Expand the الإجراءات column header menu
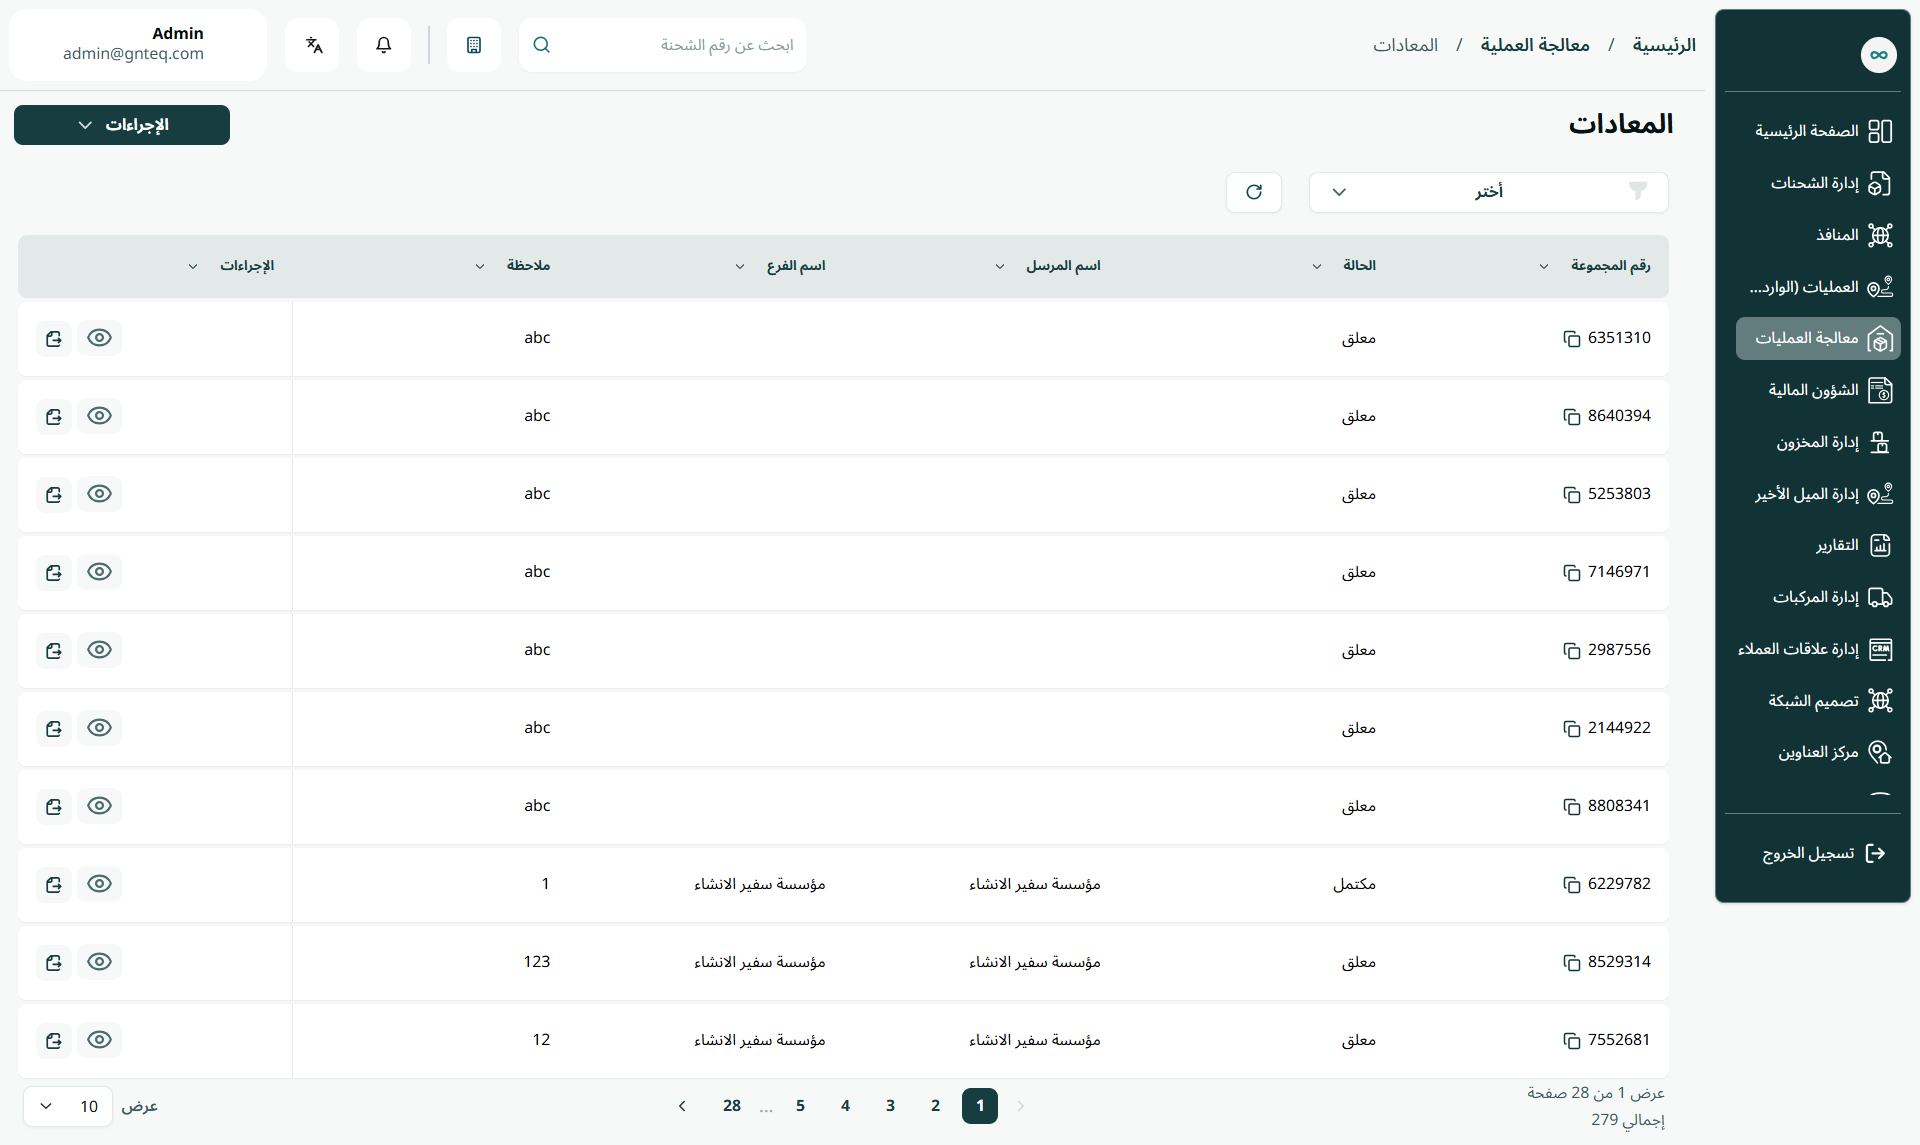This screenshot has width=1920, height=1145. (x=193, y=266)
